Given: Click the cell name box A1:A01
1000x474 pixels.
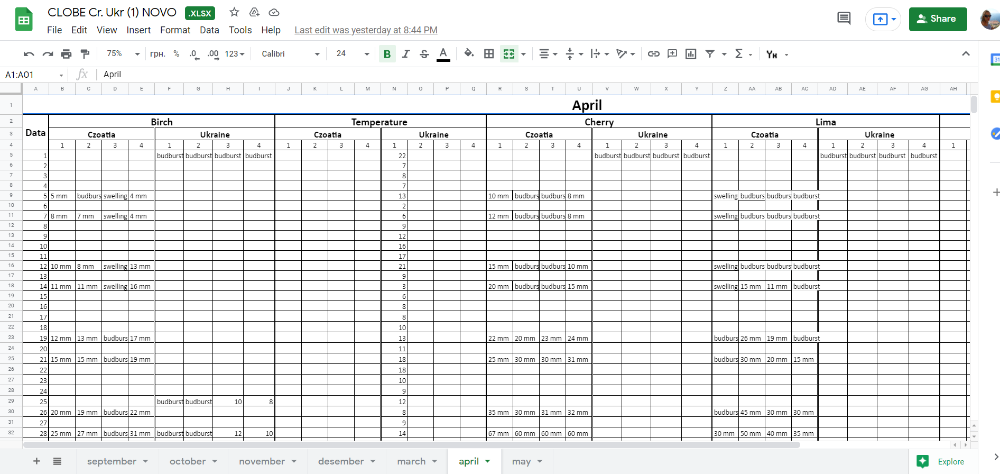Looking at the screenshot, I should [30, 74].
